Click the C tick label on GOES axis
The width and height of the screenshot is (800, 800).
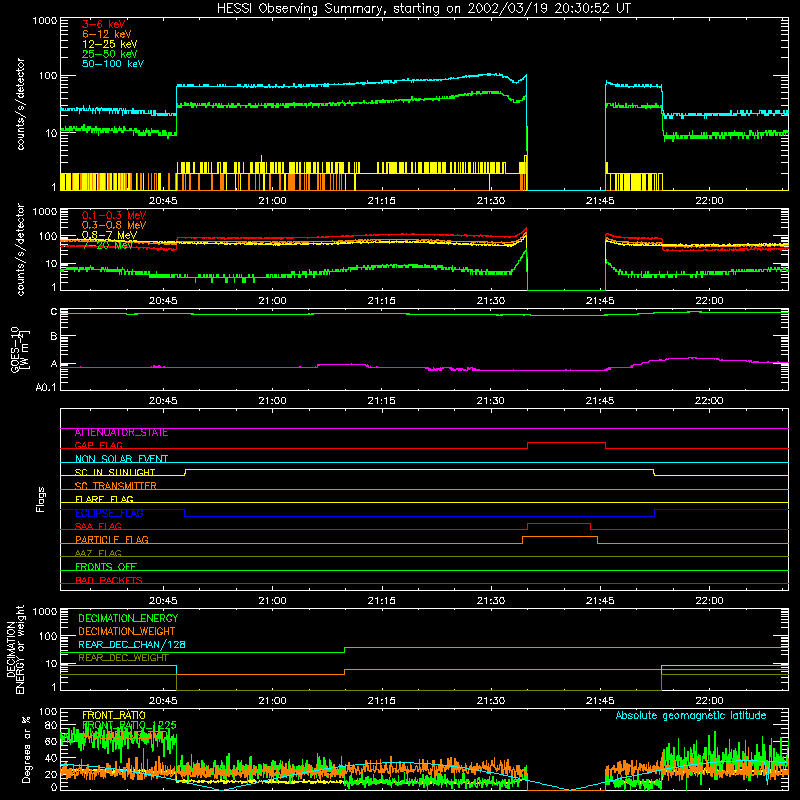[x=54, y=312]
